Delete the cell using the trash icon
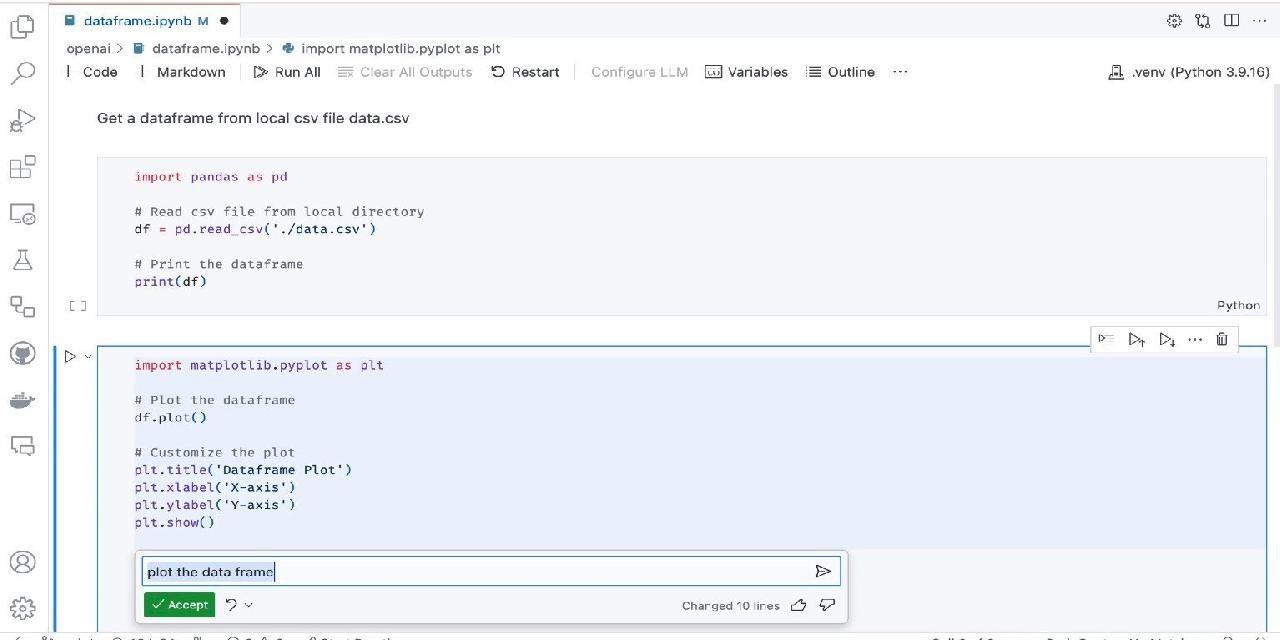Image resolution: width=1280 pixels, height=640 pixels. tap(1221, 339)
